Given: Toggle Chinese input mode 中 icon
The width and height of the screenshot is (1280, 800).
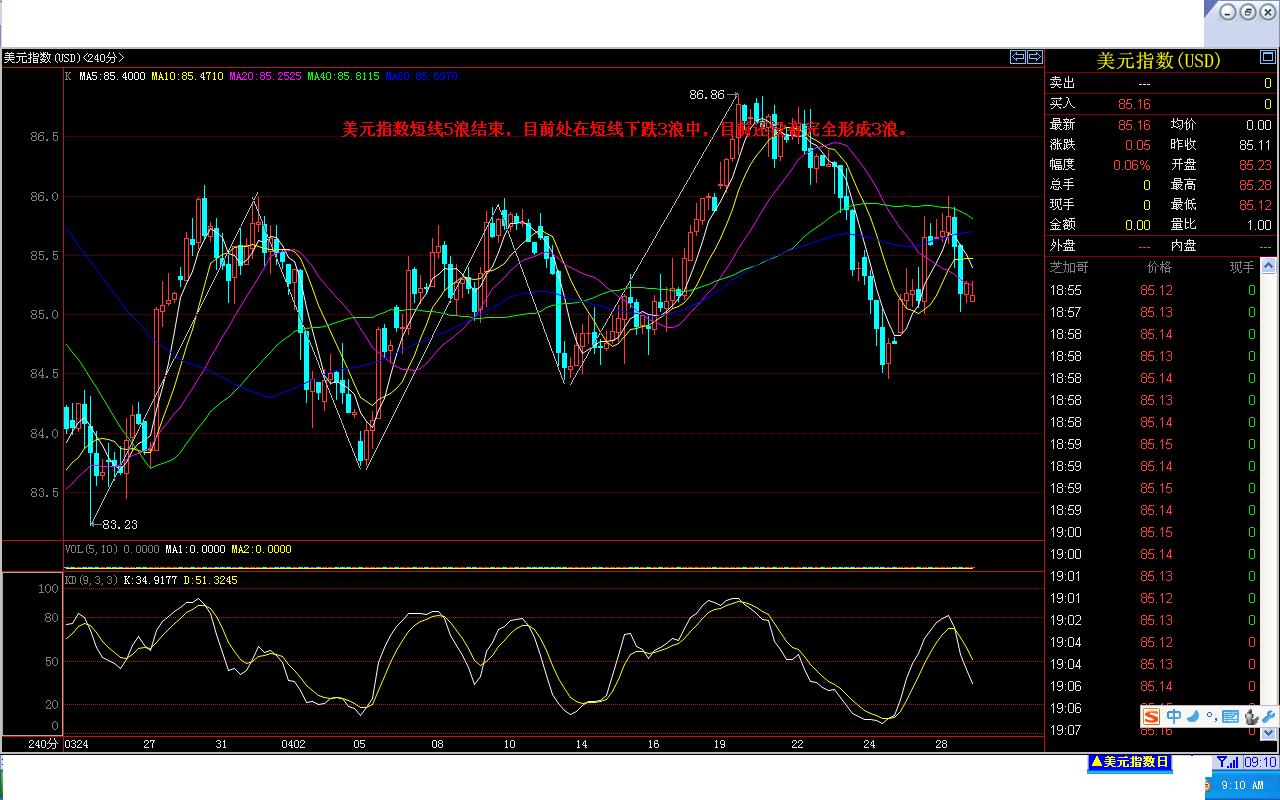Looking at the screenshot, I should point(1174,716).
